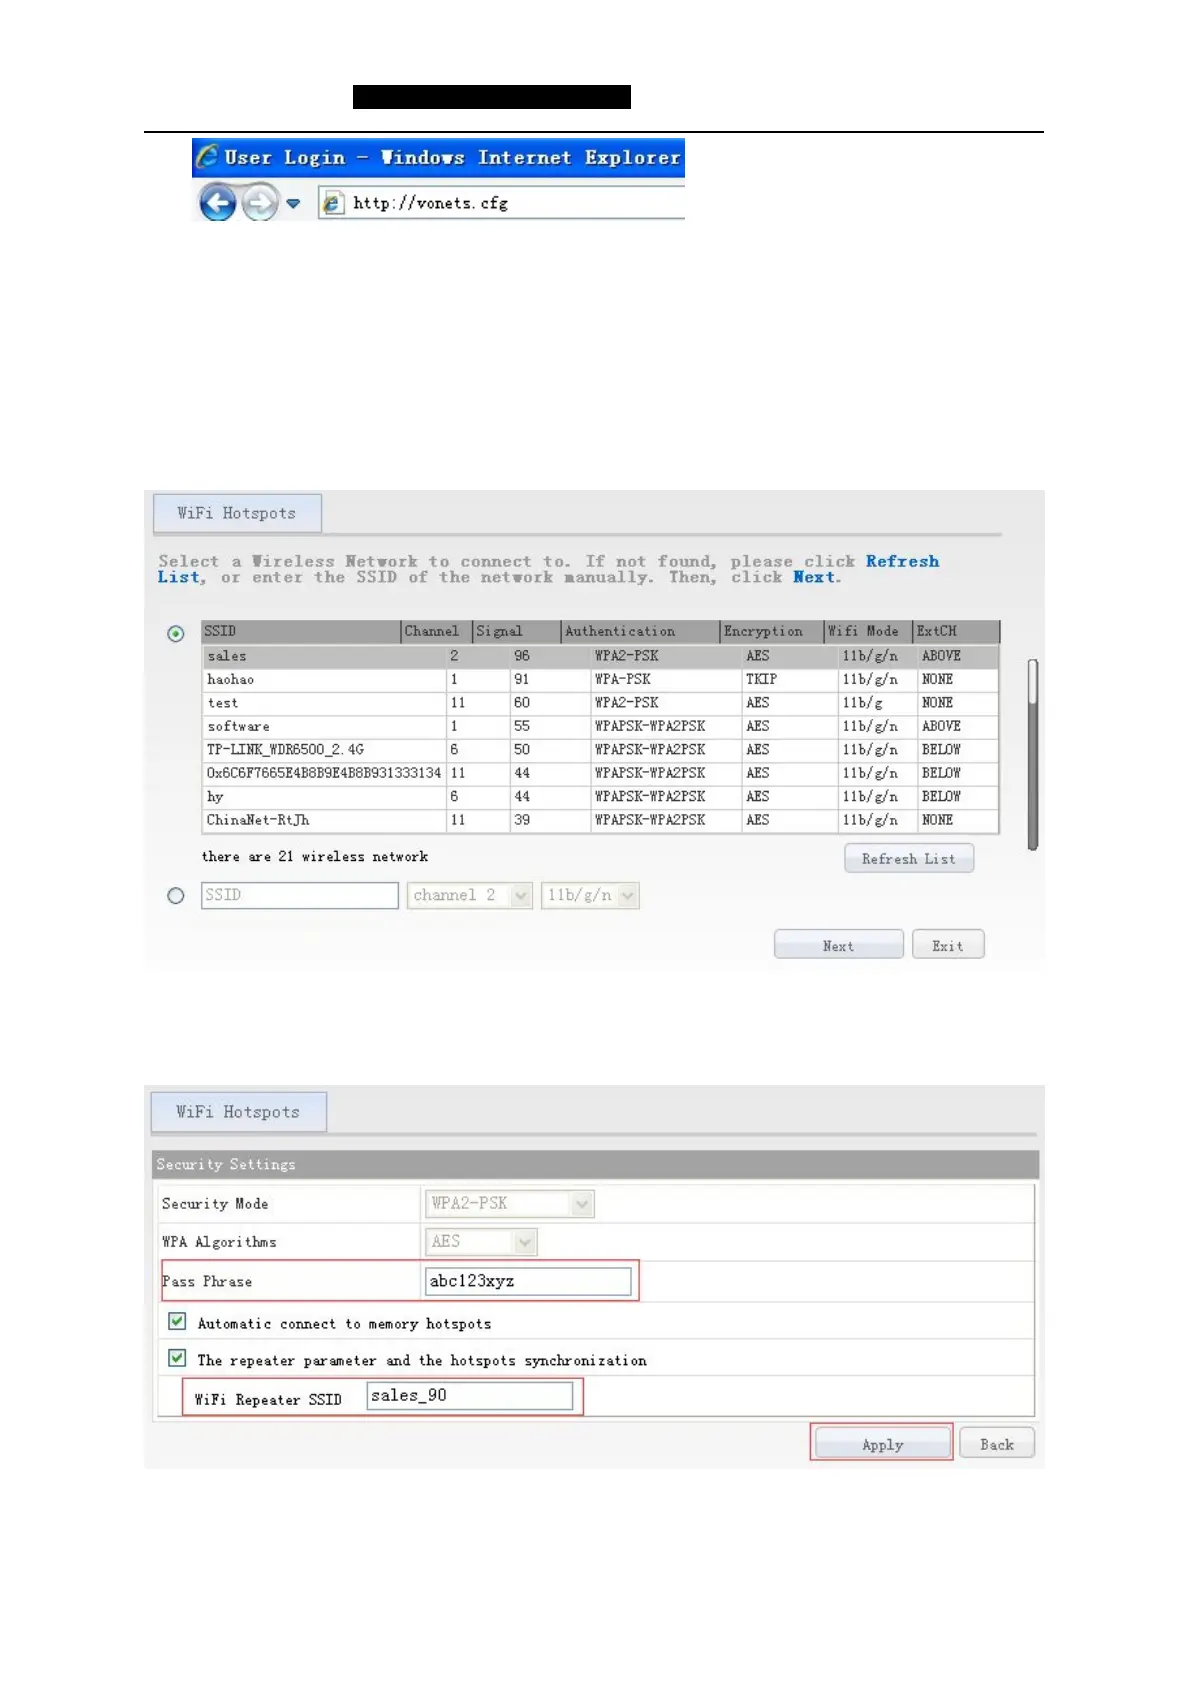Click the Refresh List button
The image size is (1191, 1684).
[x=909, y=859]
